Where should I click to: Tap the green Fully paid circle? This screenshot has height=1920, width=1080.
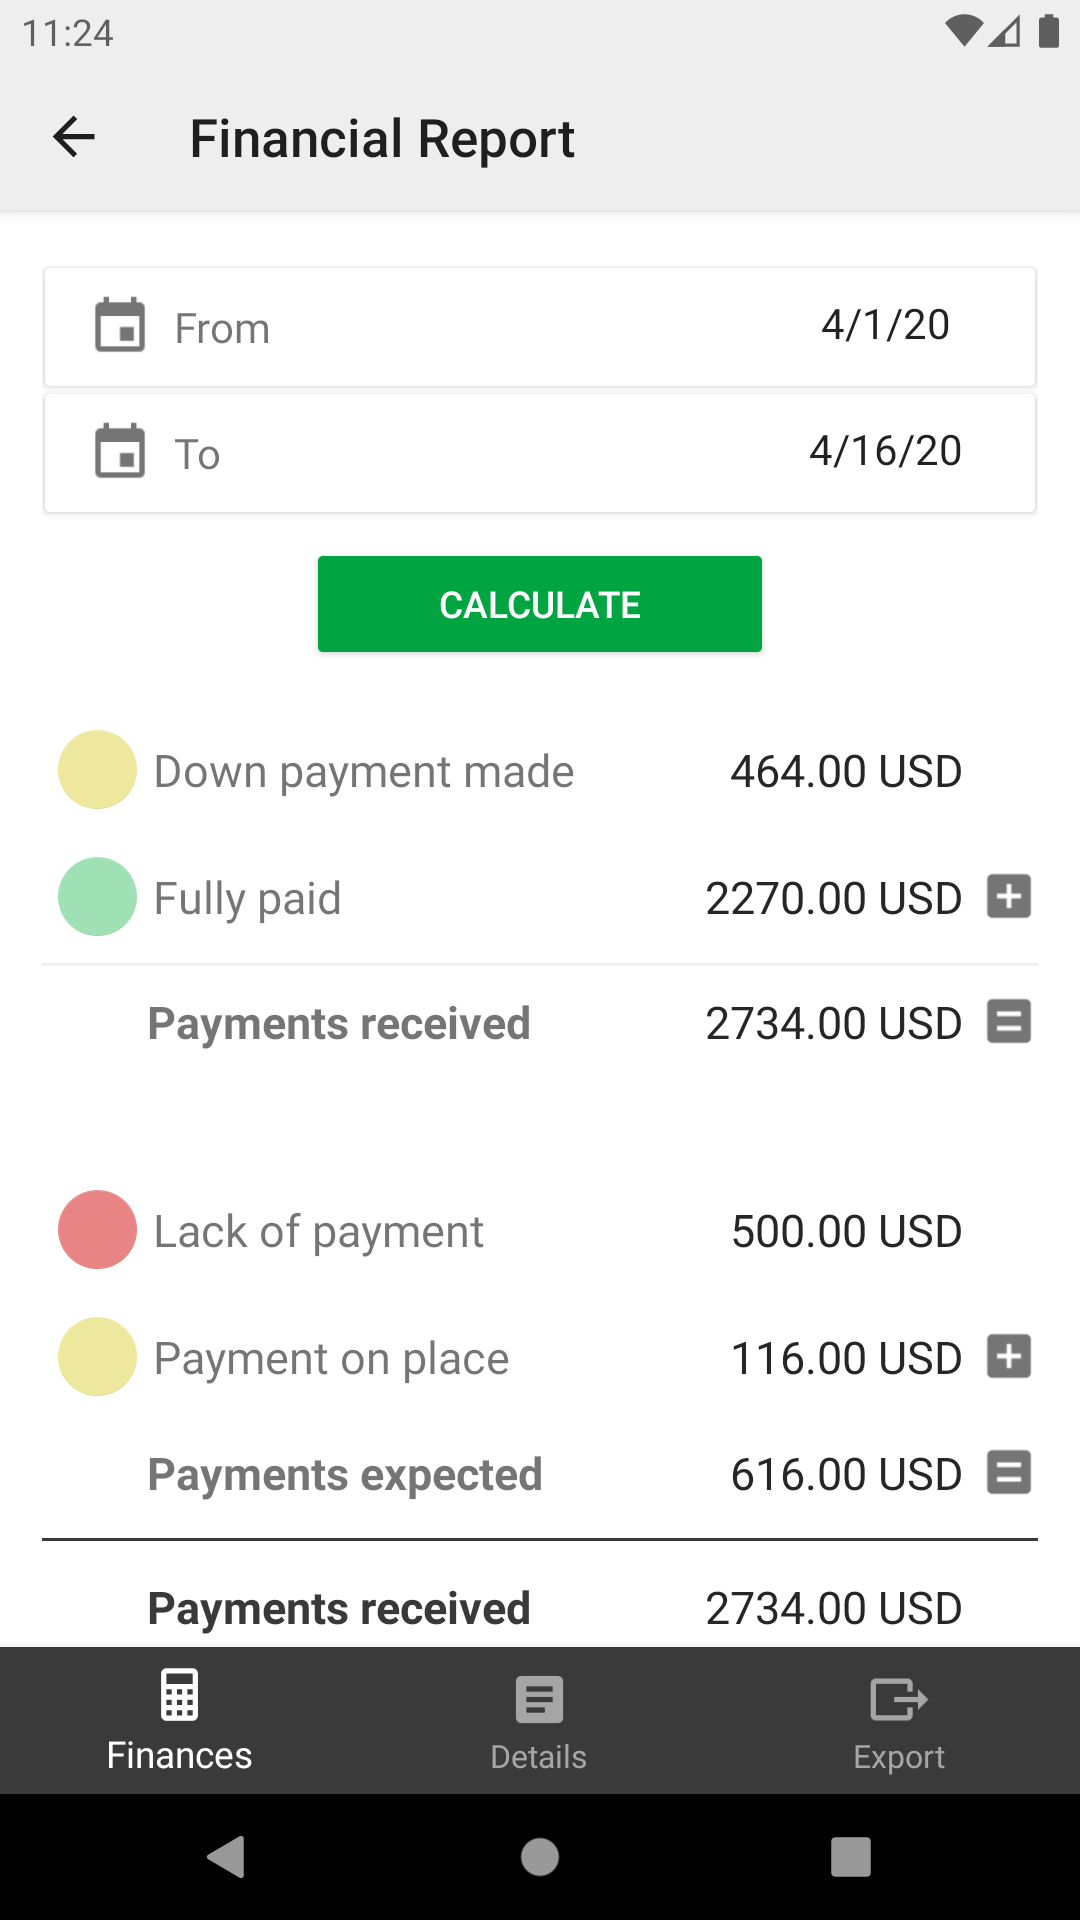click(x=97, y=897)
